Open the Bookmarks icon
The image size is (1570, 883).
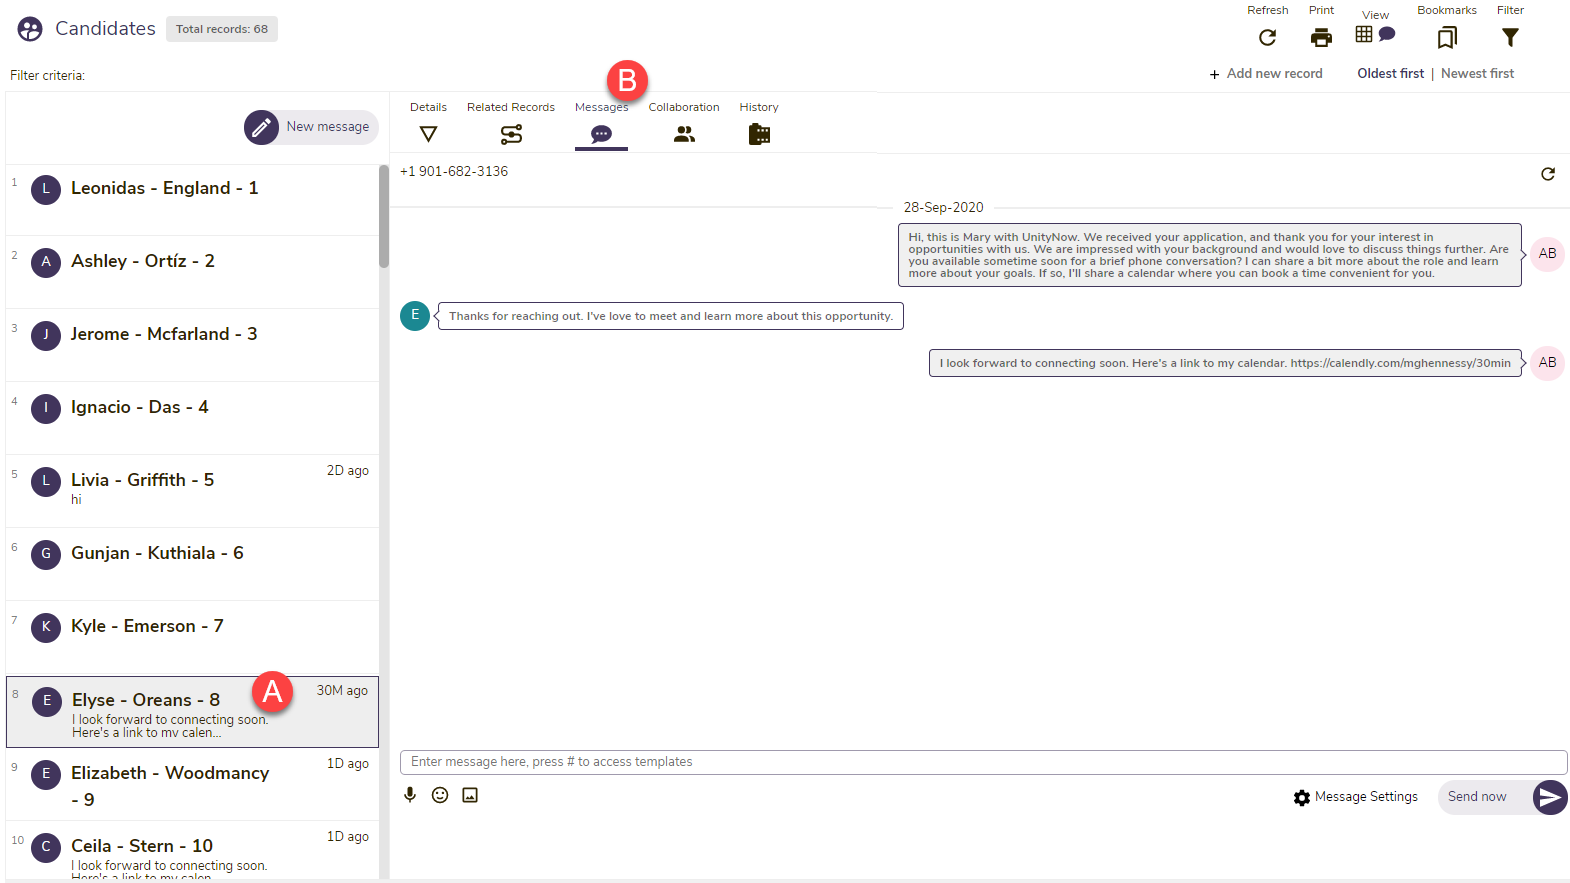click(1447, 38)
